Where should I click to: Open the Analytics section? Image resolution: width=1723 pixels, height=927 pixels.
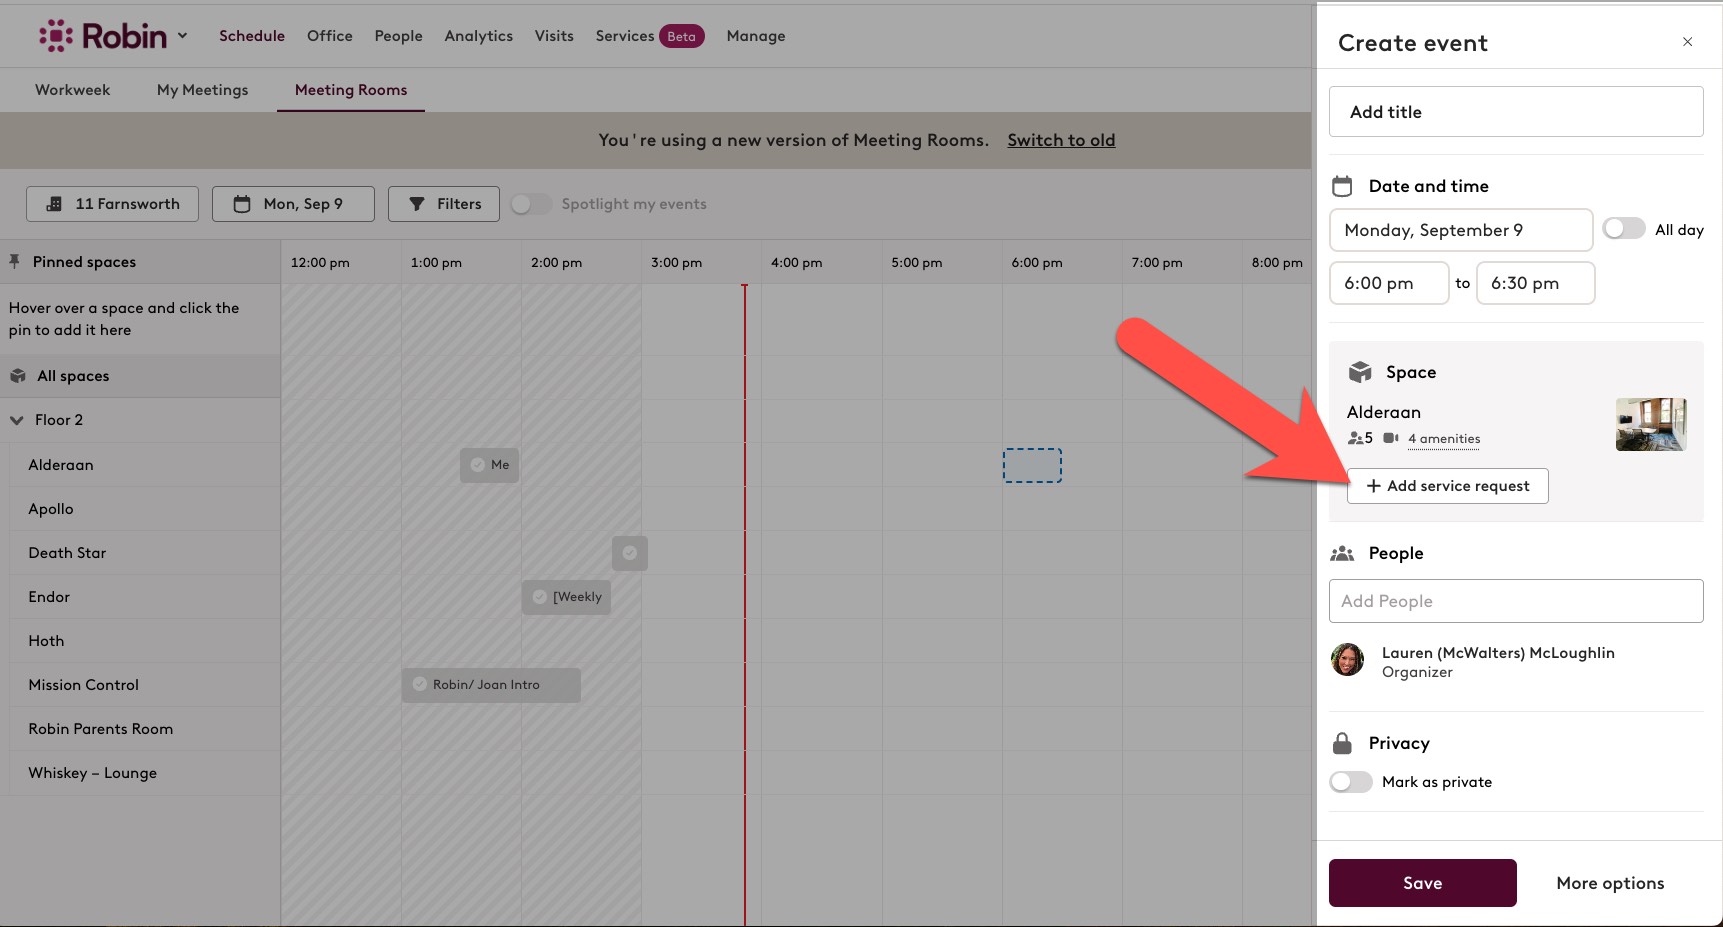[x=478, y=36]
